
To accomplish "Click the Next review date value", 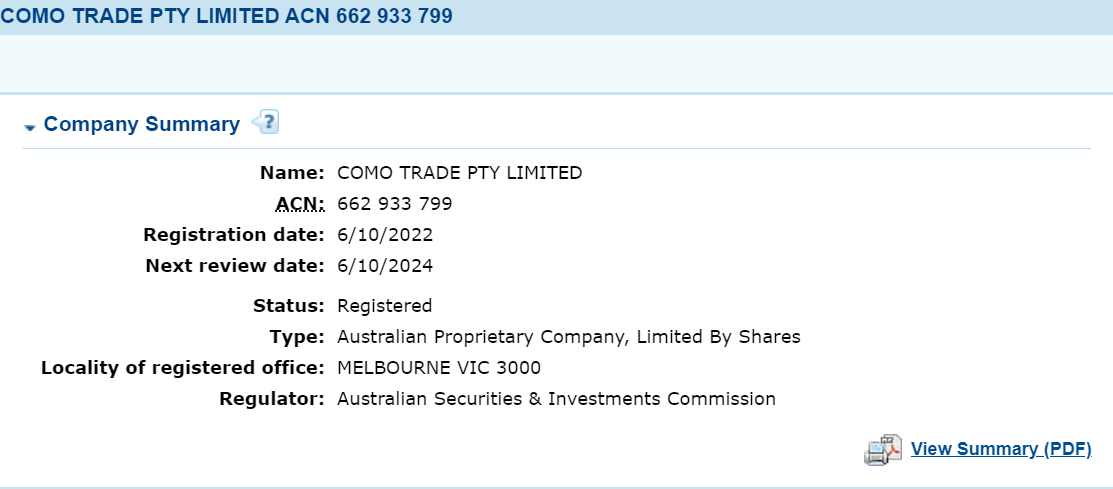I will pos(385,266).
